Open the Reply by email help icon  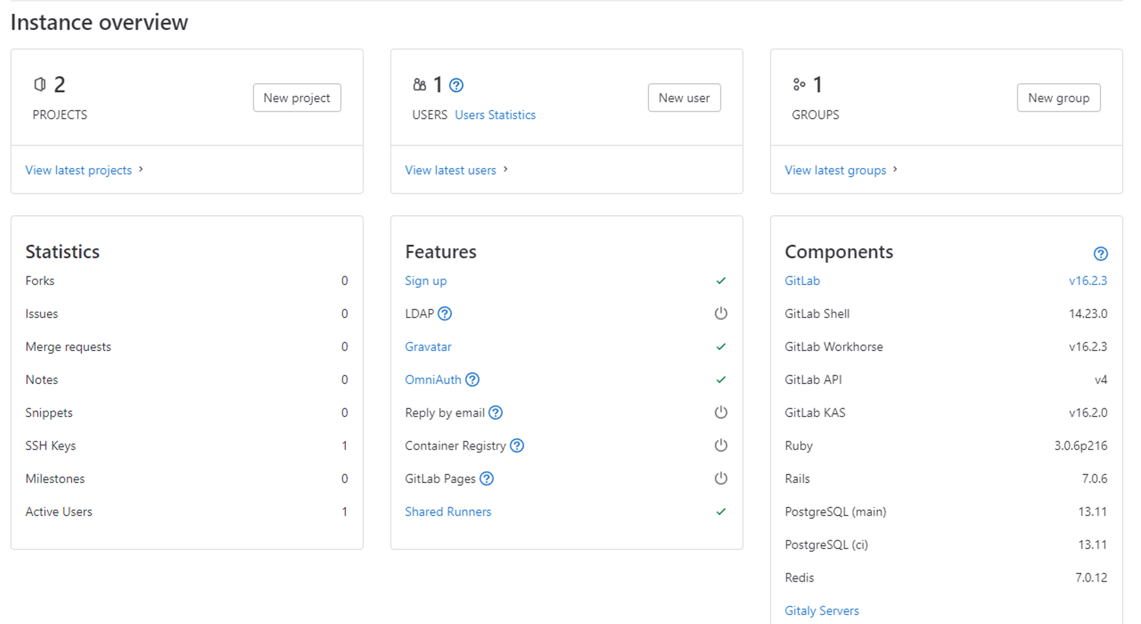(x=496, y=412)
